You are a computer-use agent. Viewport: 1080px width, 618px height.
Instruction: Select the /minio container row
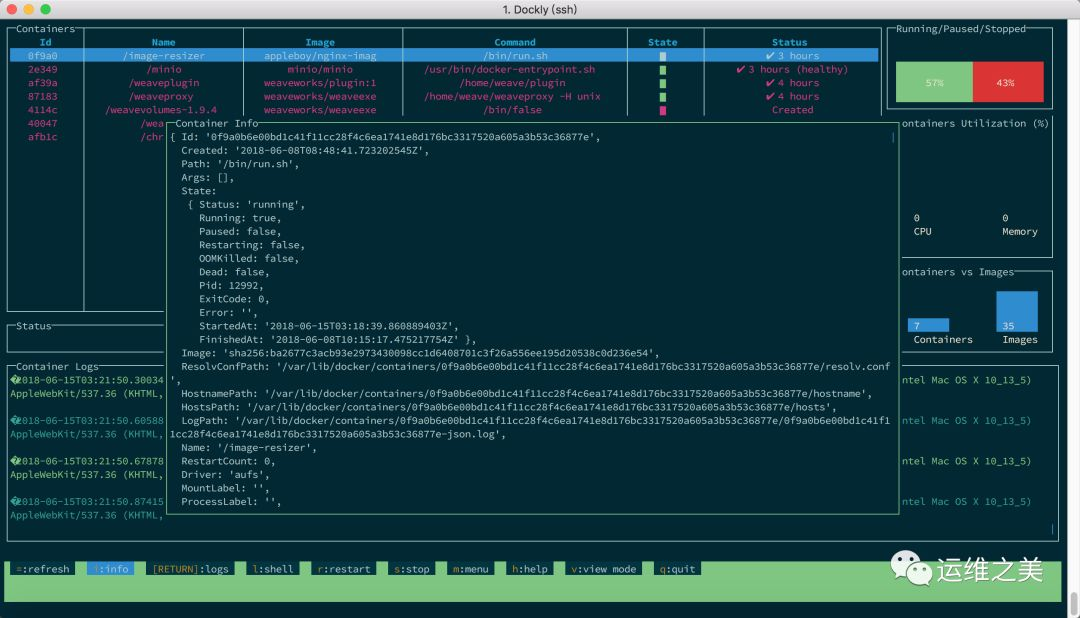click(444, 70)
